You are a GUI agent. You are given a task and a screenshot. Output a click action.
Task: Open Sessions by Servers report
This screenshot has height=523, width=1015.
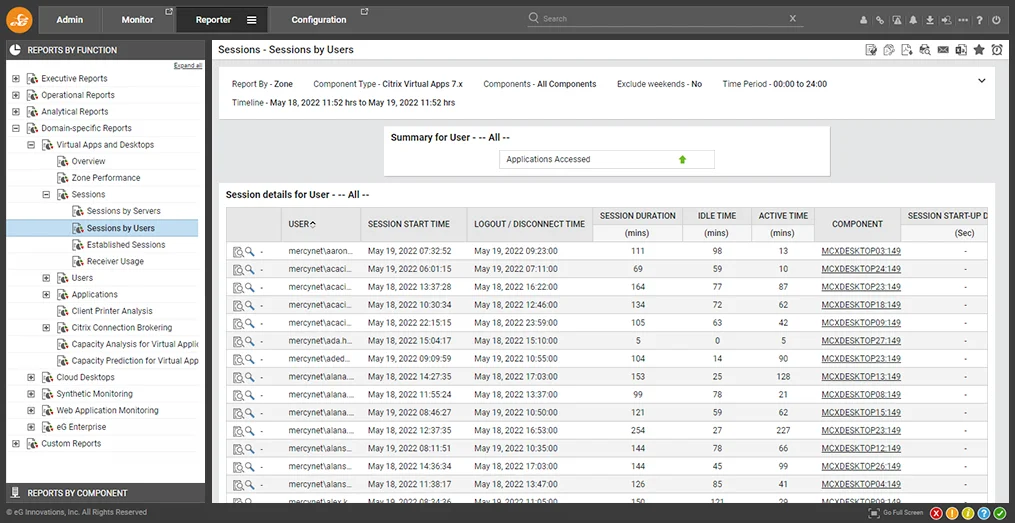(x=123, y=211)
